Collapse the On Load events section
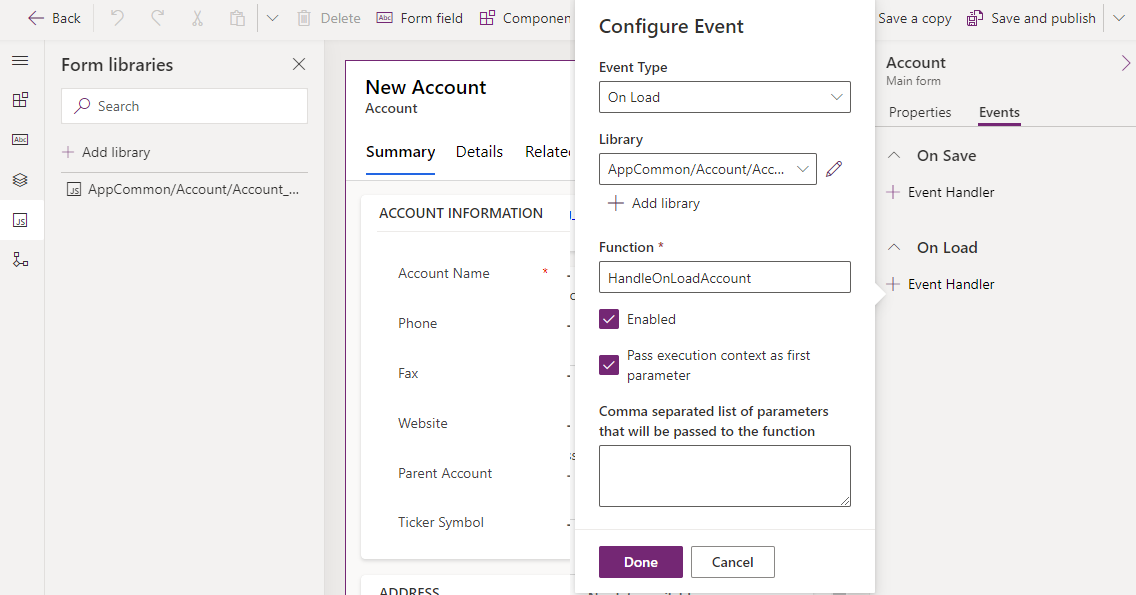The height and width of the screenshot is (595, 1136). 895,248
